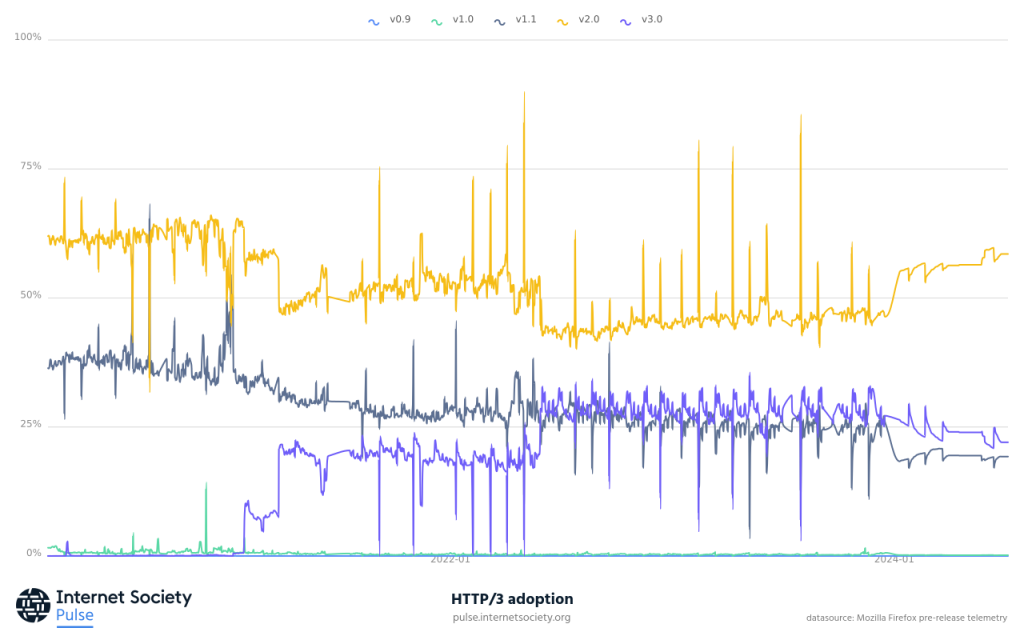Click the 2022-01 x-axis date label
The height and width of the screenshot is (636, 1024).
point(450,560)
